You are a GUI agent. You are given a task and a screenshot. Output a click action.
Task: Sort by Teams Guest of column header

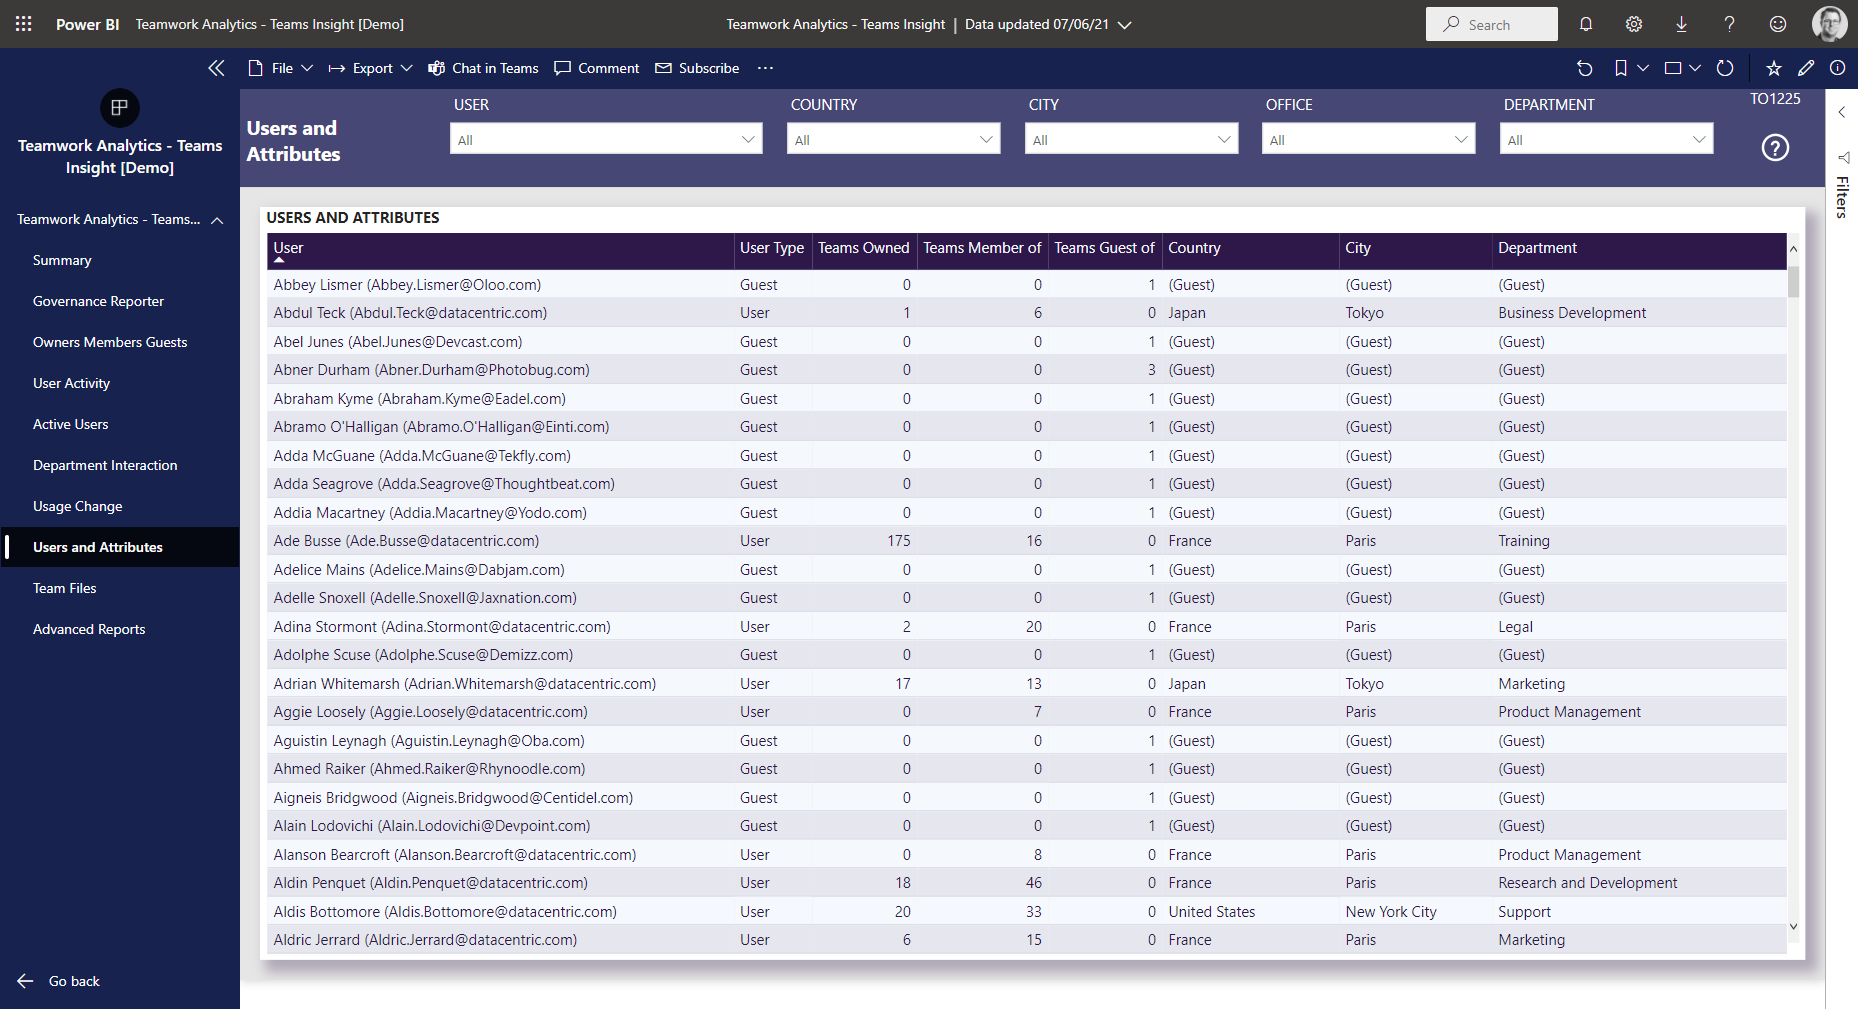point(1104,248)
